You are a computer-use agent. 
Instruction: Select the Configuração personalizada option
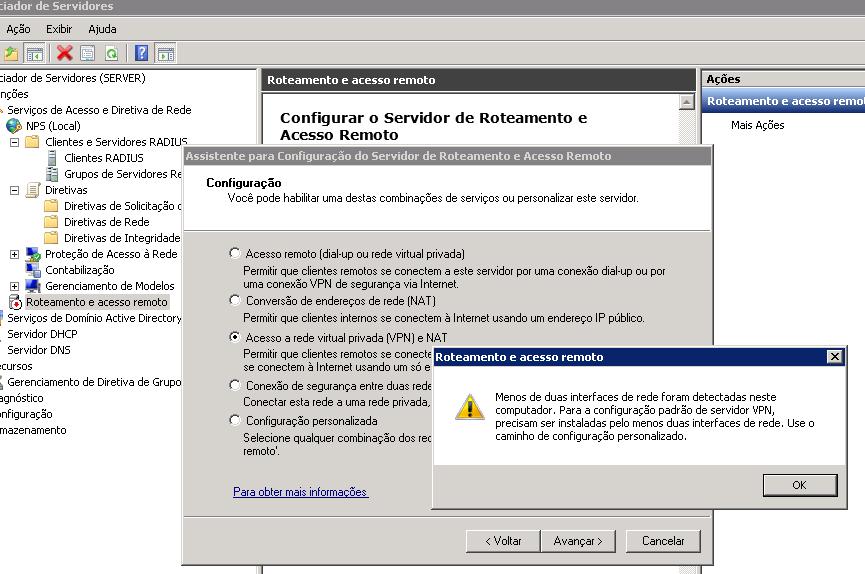click(235, 421)
